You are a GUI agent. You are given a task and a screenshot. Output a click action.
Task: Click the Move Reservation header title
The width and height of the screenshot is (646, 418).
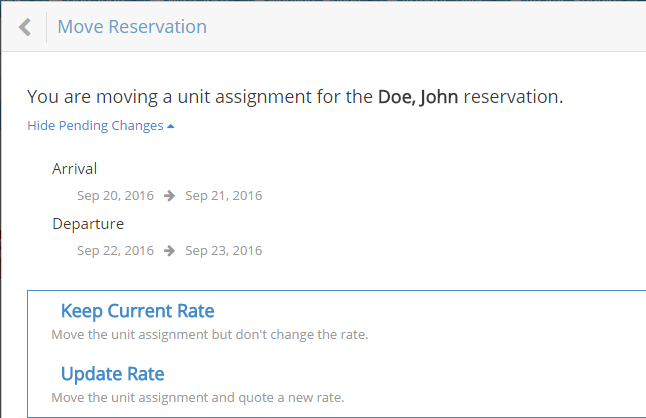132,27
